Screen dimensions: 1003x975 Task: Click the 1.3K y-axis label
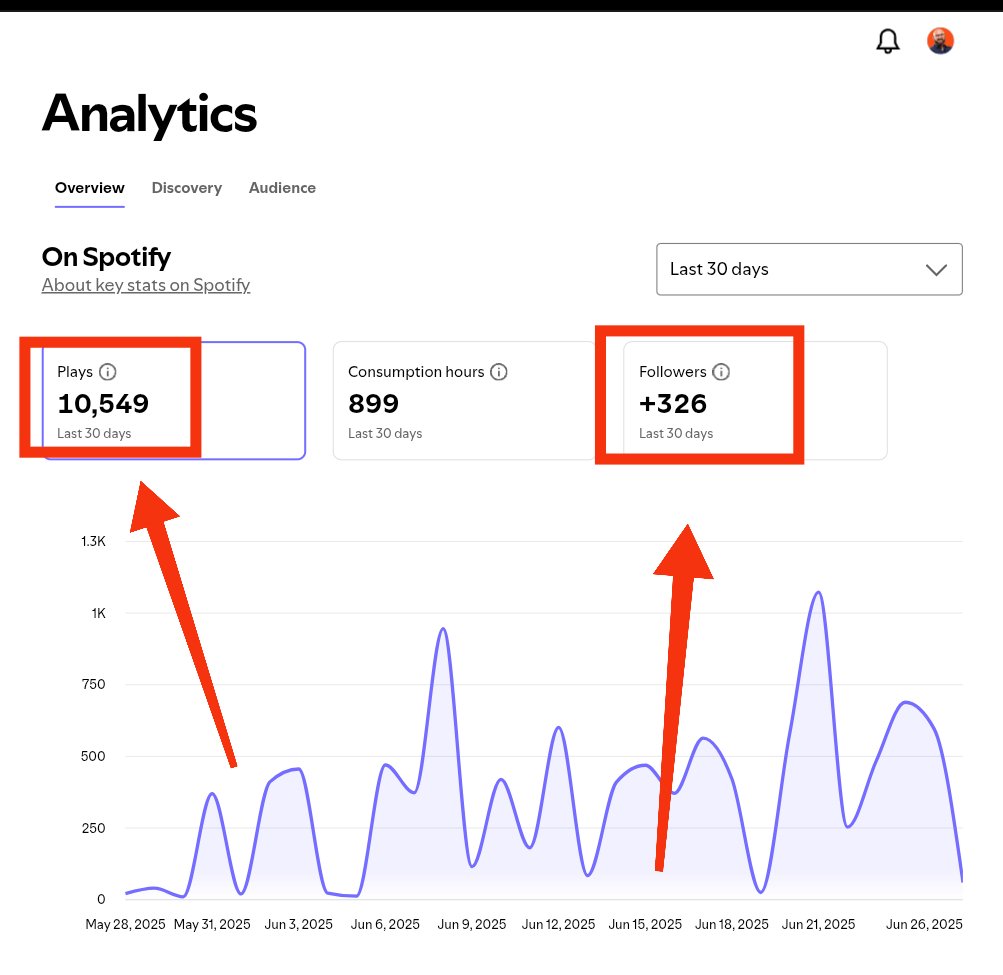tap(93, 541)
